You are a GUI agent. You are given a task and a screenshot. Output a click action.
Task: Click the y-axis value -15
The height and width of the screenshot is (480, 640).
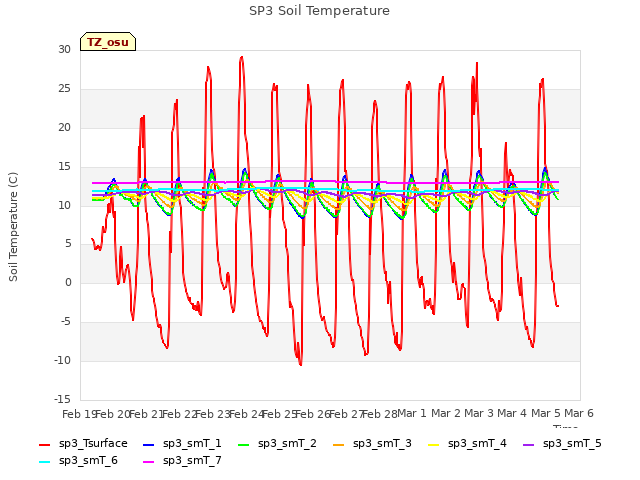pyautogui.click(x=62, y=399)
